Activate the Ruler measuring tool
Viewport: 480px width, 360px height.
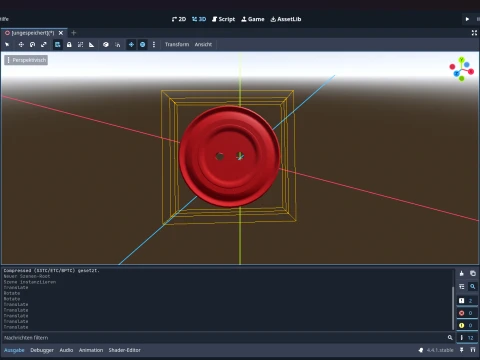92,44
